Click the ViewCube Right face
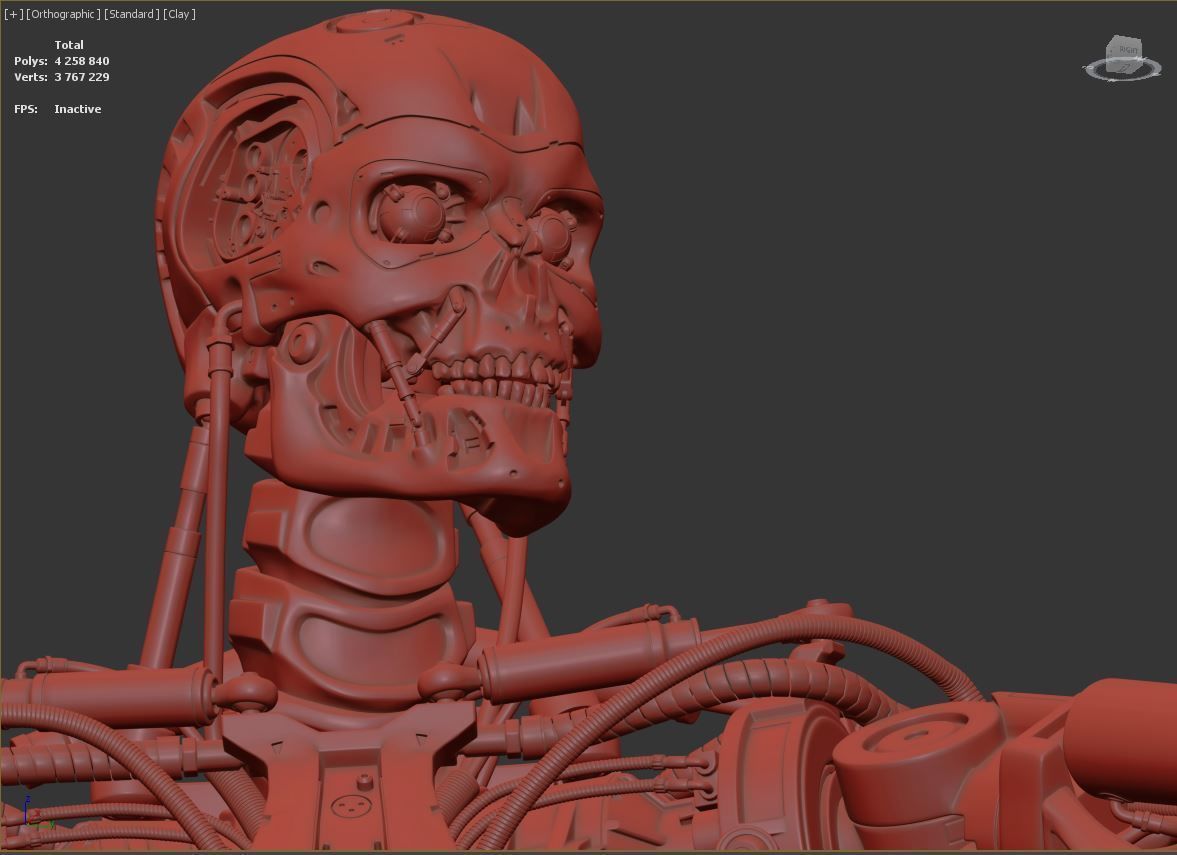Viewport: 1177px width, 855px height. [x=1125, y=52]
